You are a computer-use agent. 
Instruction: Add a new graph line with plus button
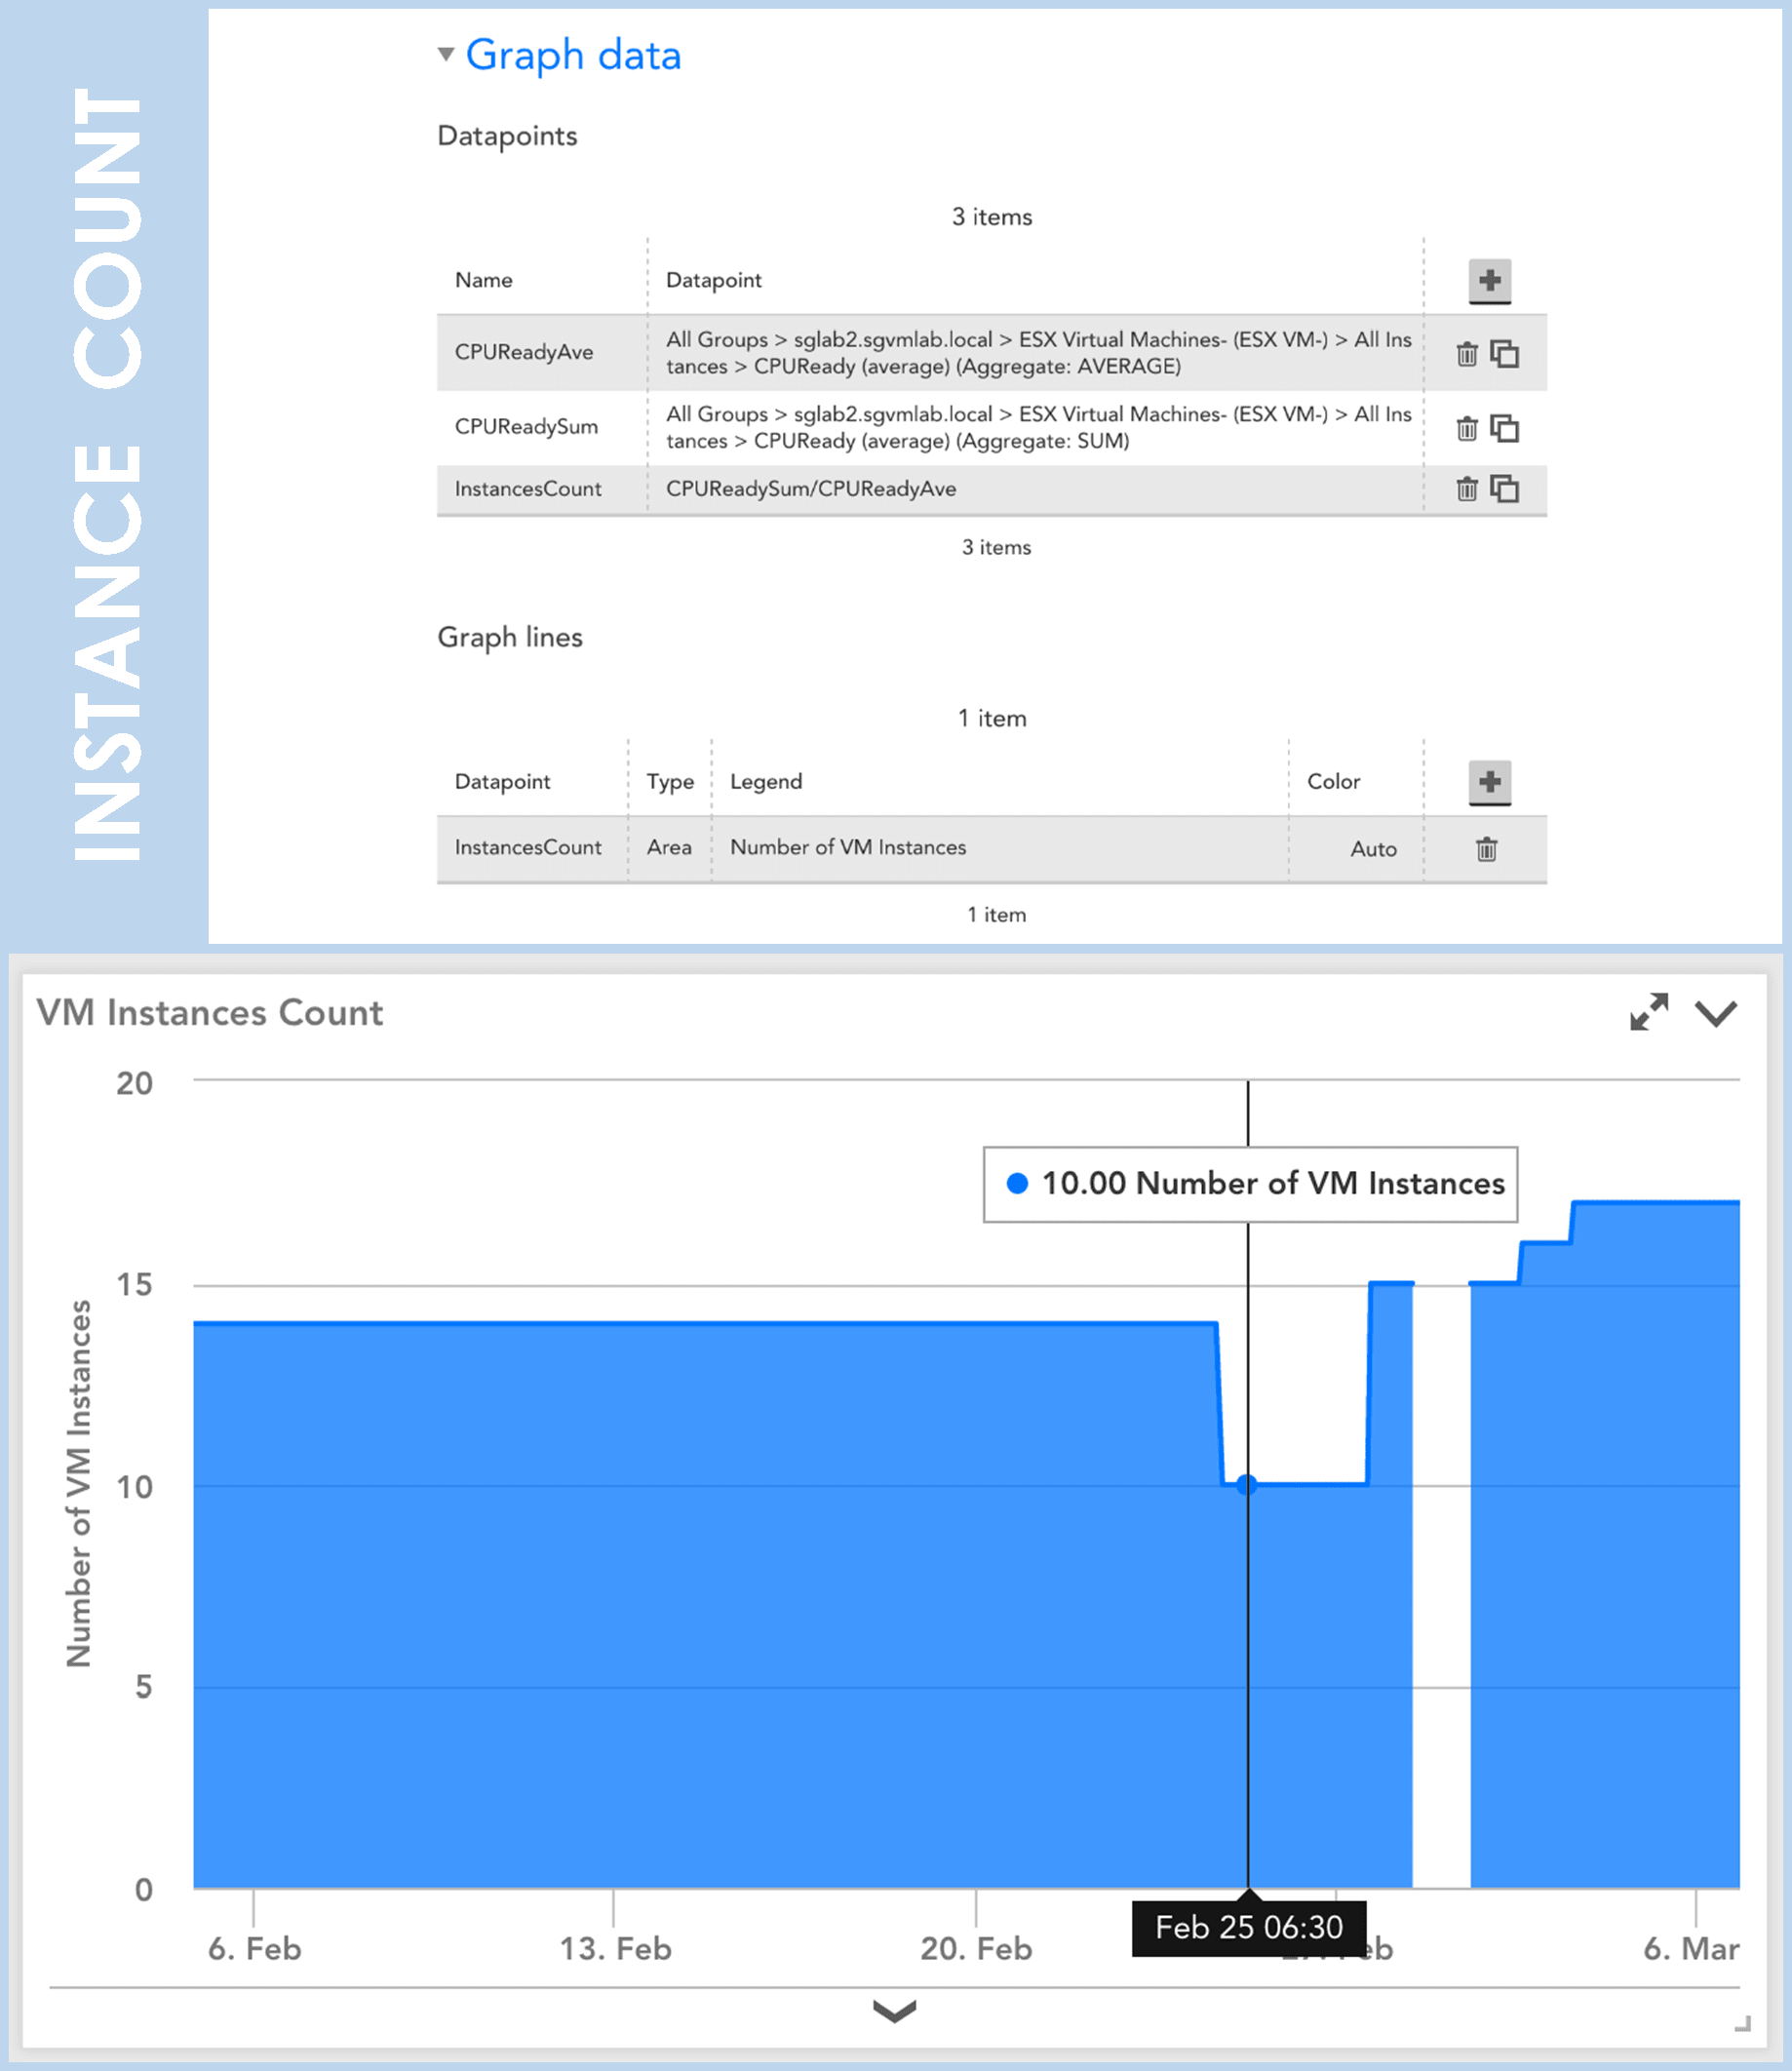[1489, 781]
